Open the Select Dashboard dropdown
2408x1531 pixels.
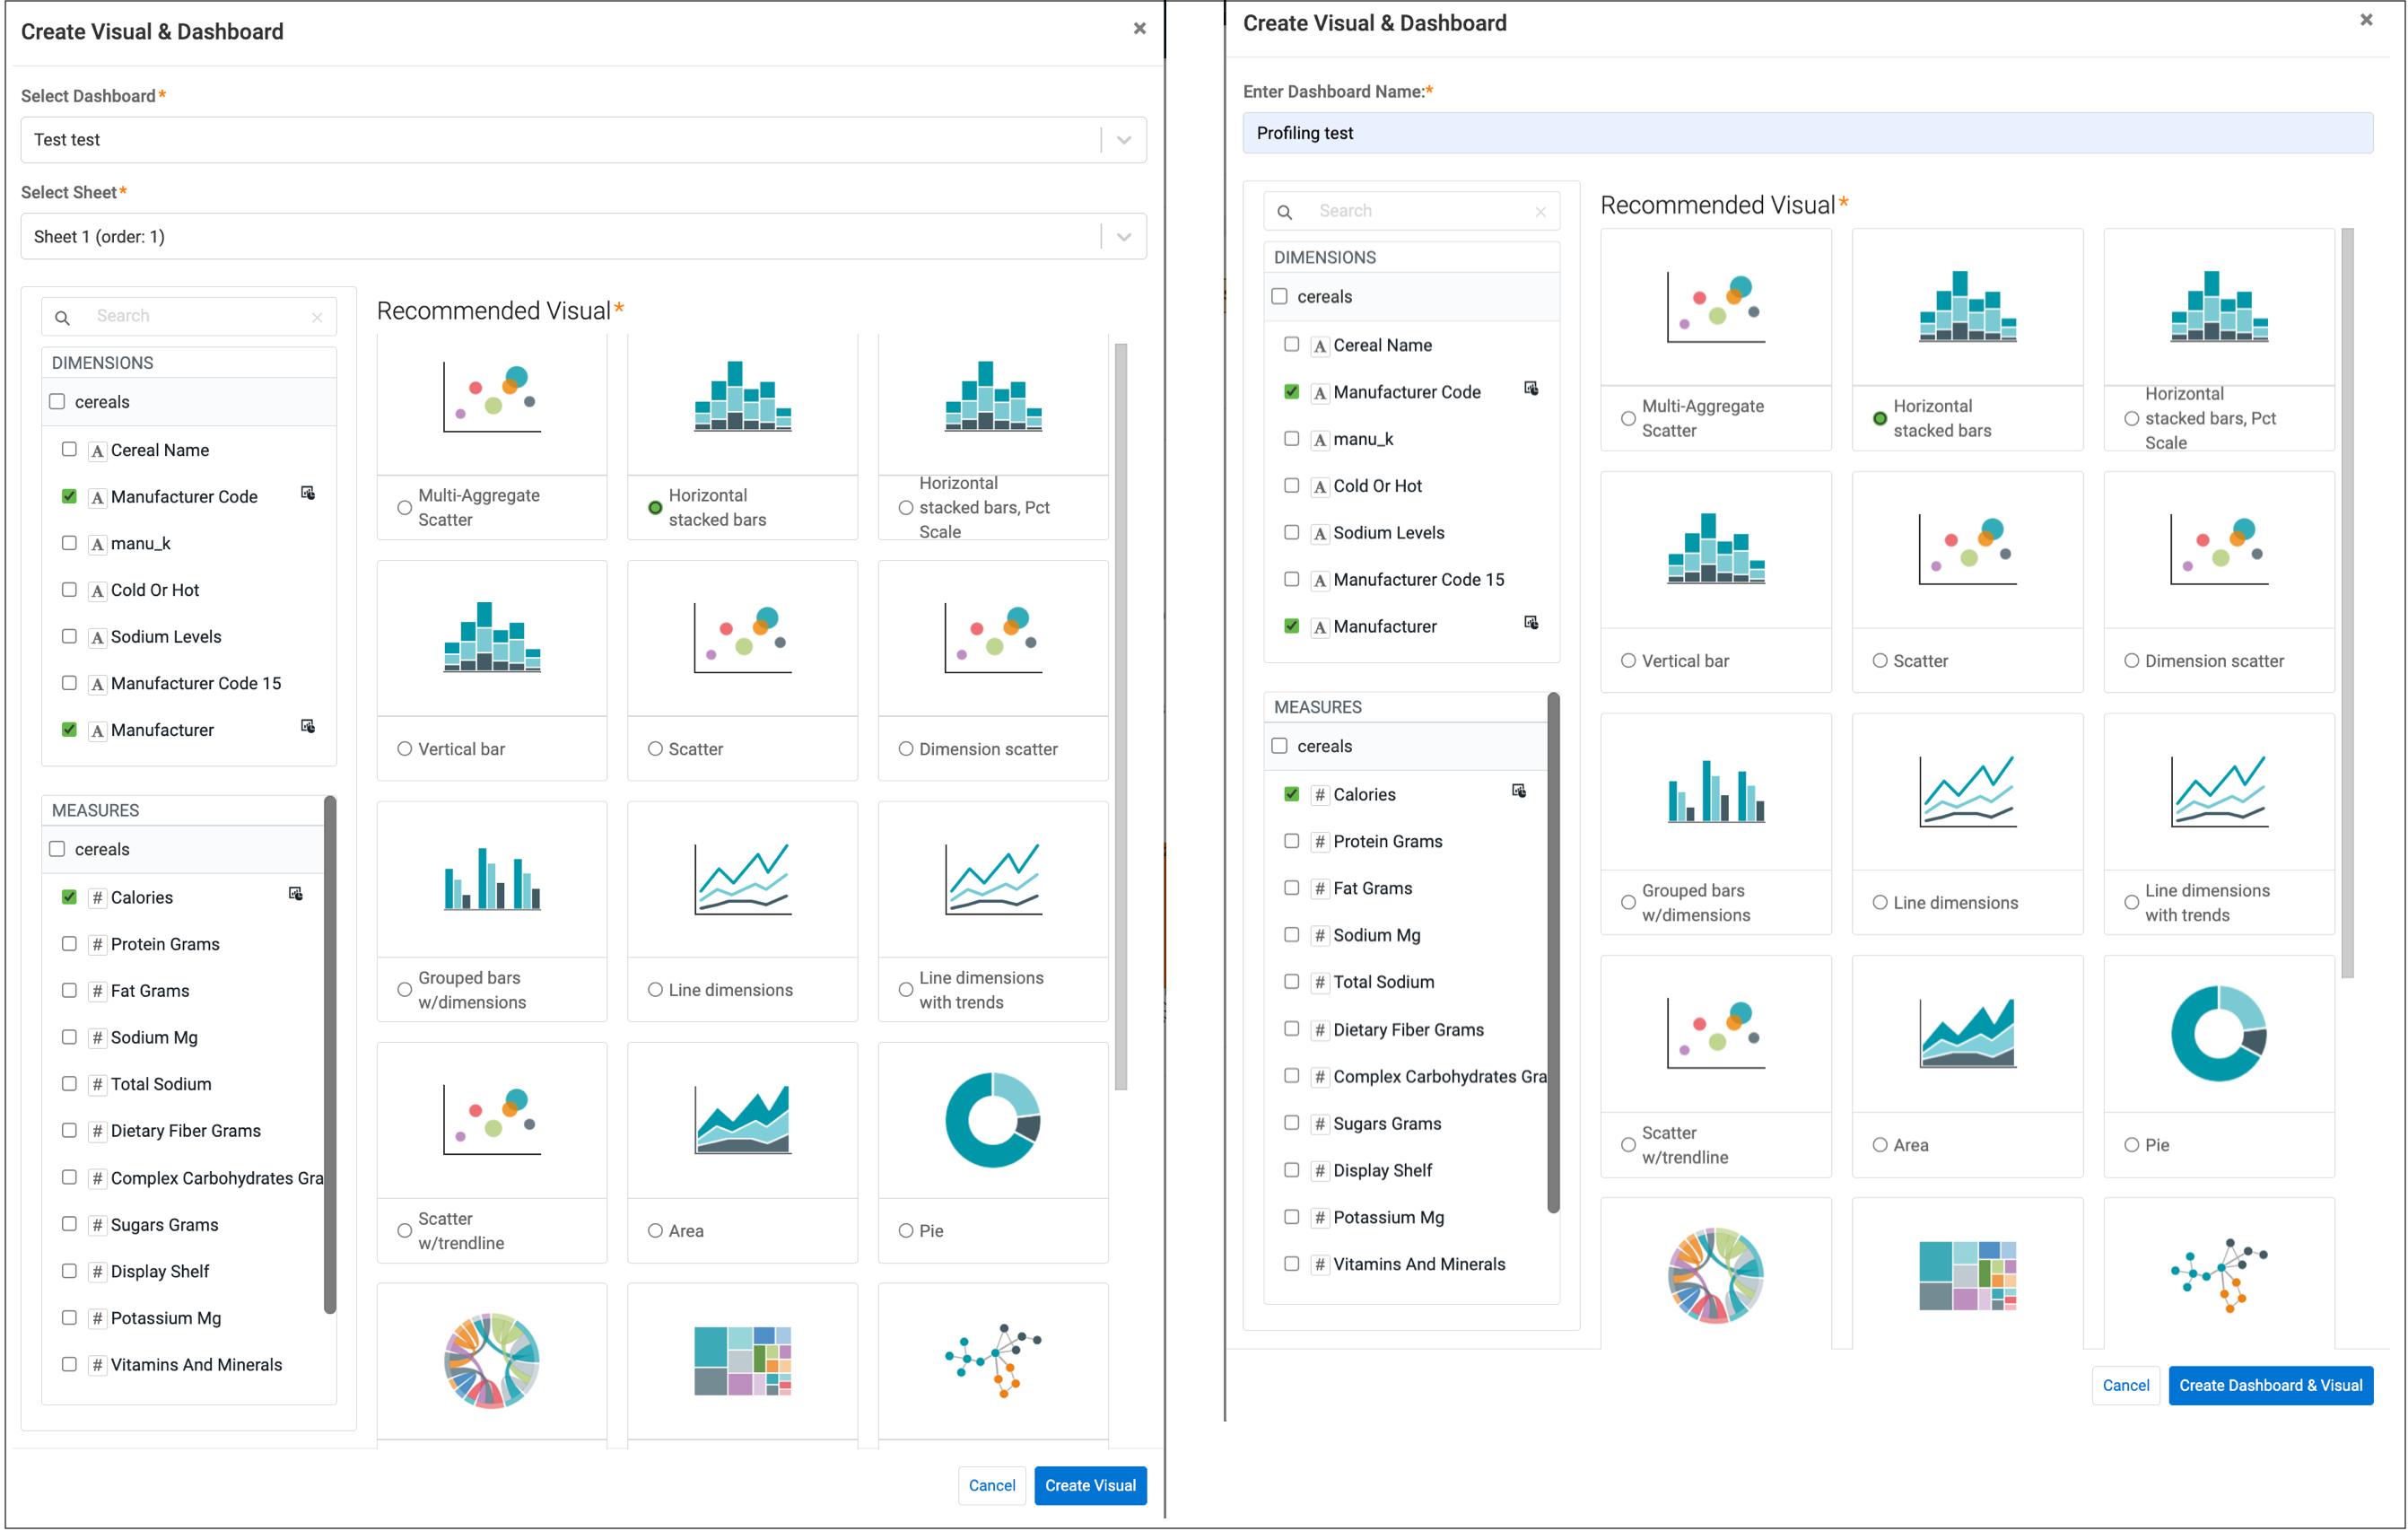583,140
